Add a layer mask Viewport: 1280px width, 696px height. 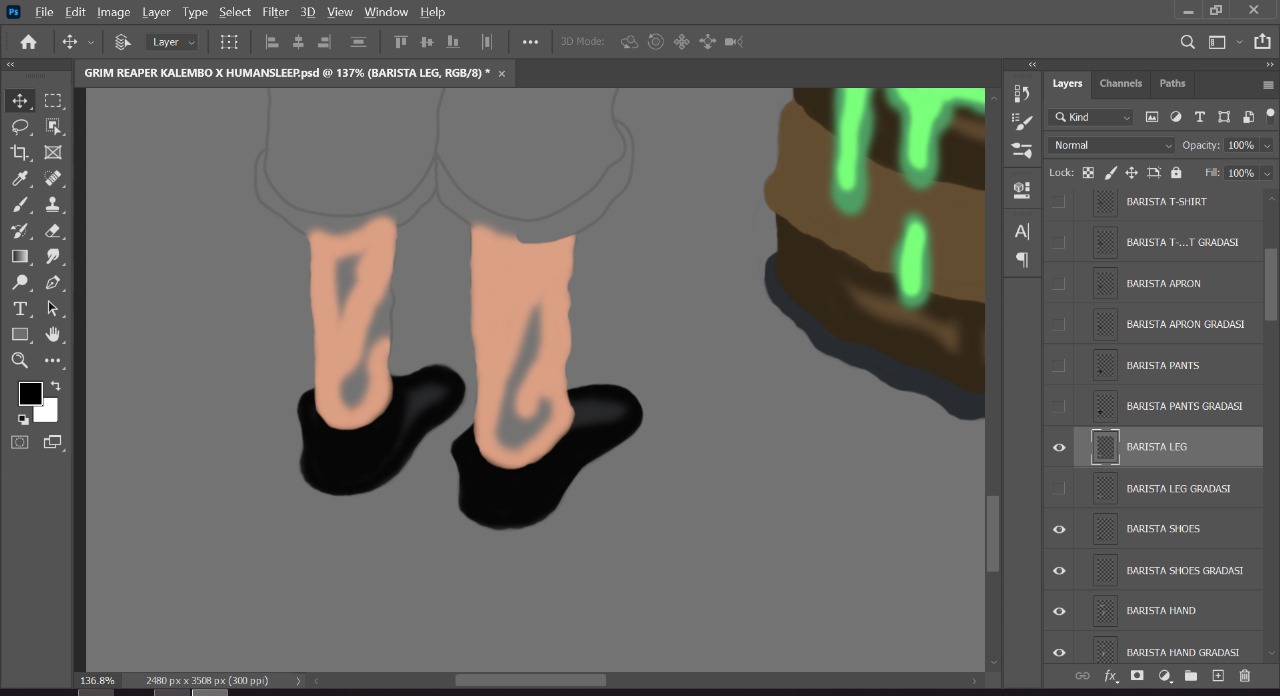1137,676
